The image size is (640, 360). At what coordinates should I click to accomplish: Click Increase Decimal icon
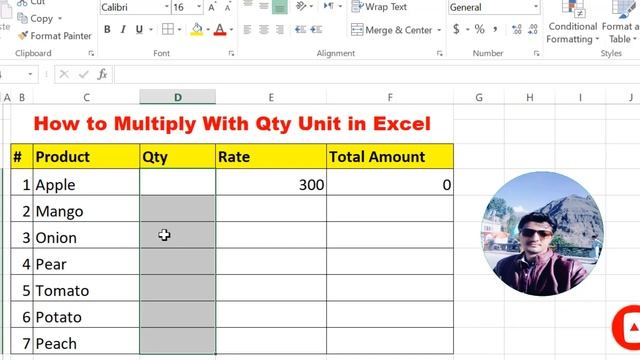pos(517,29)
